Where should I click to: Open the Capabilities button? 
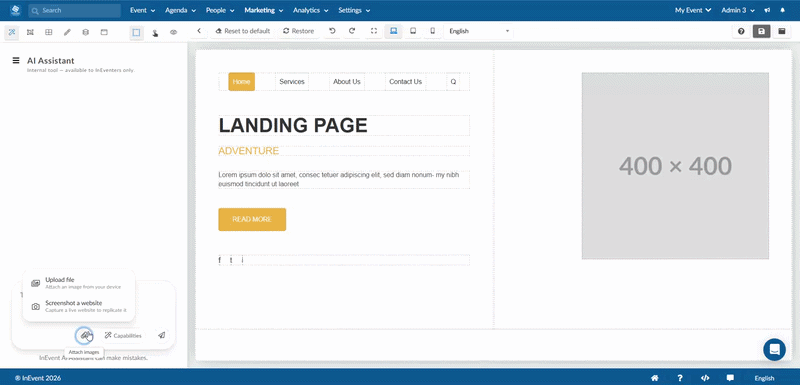click(123, 336)
